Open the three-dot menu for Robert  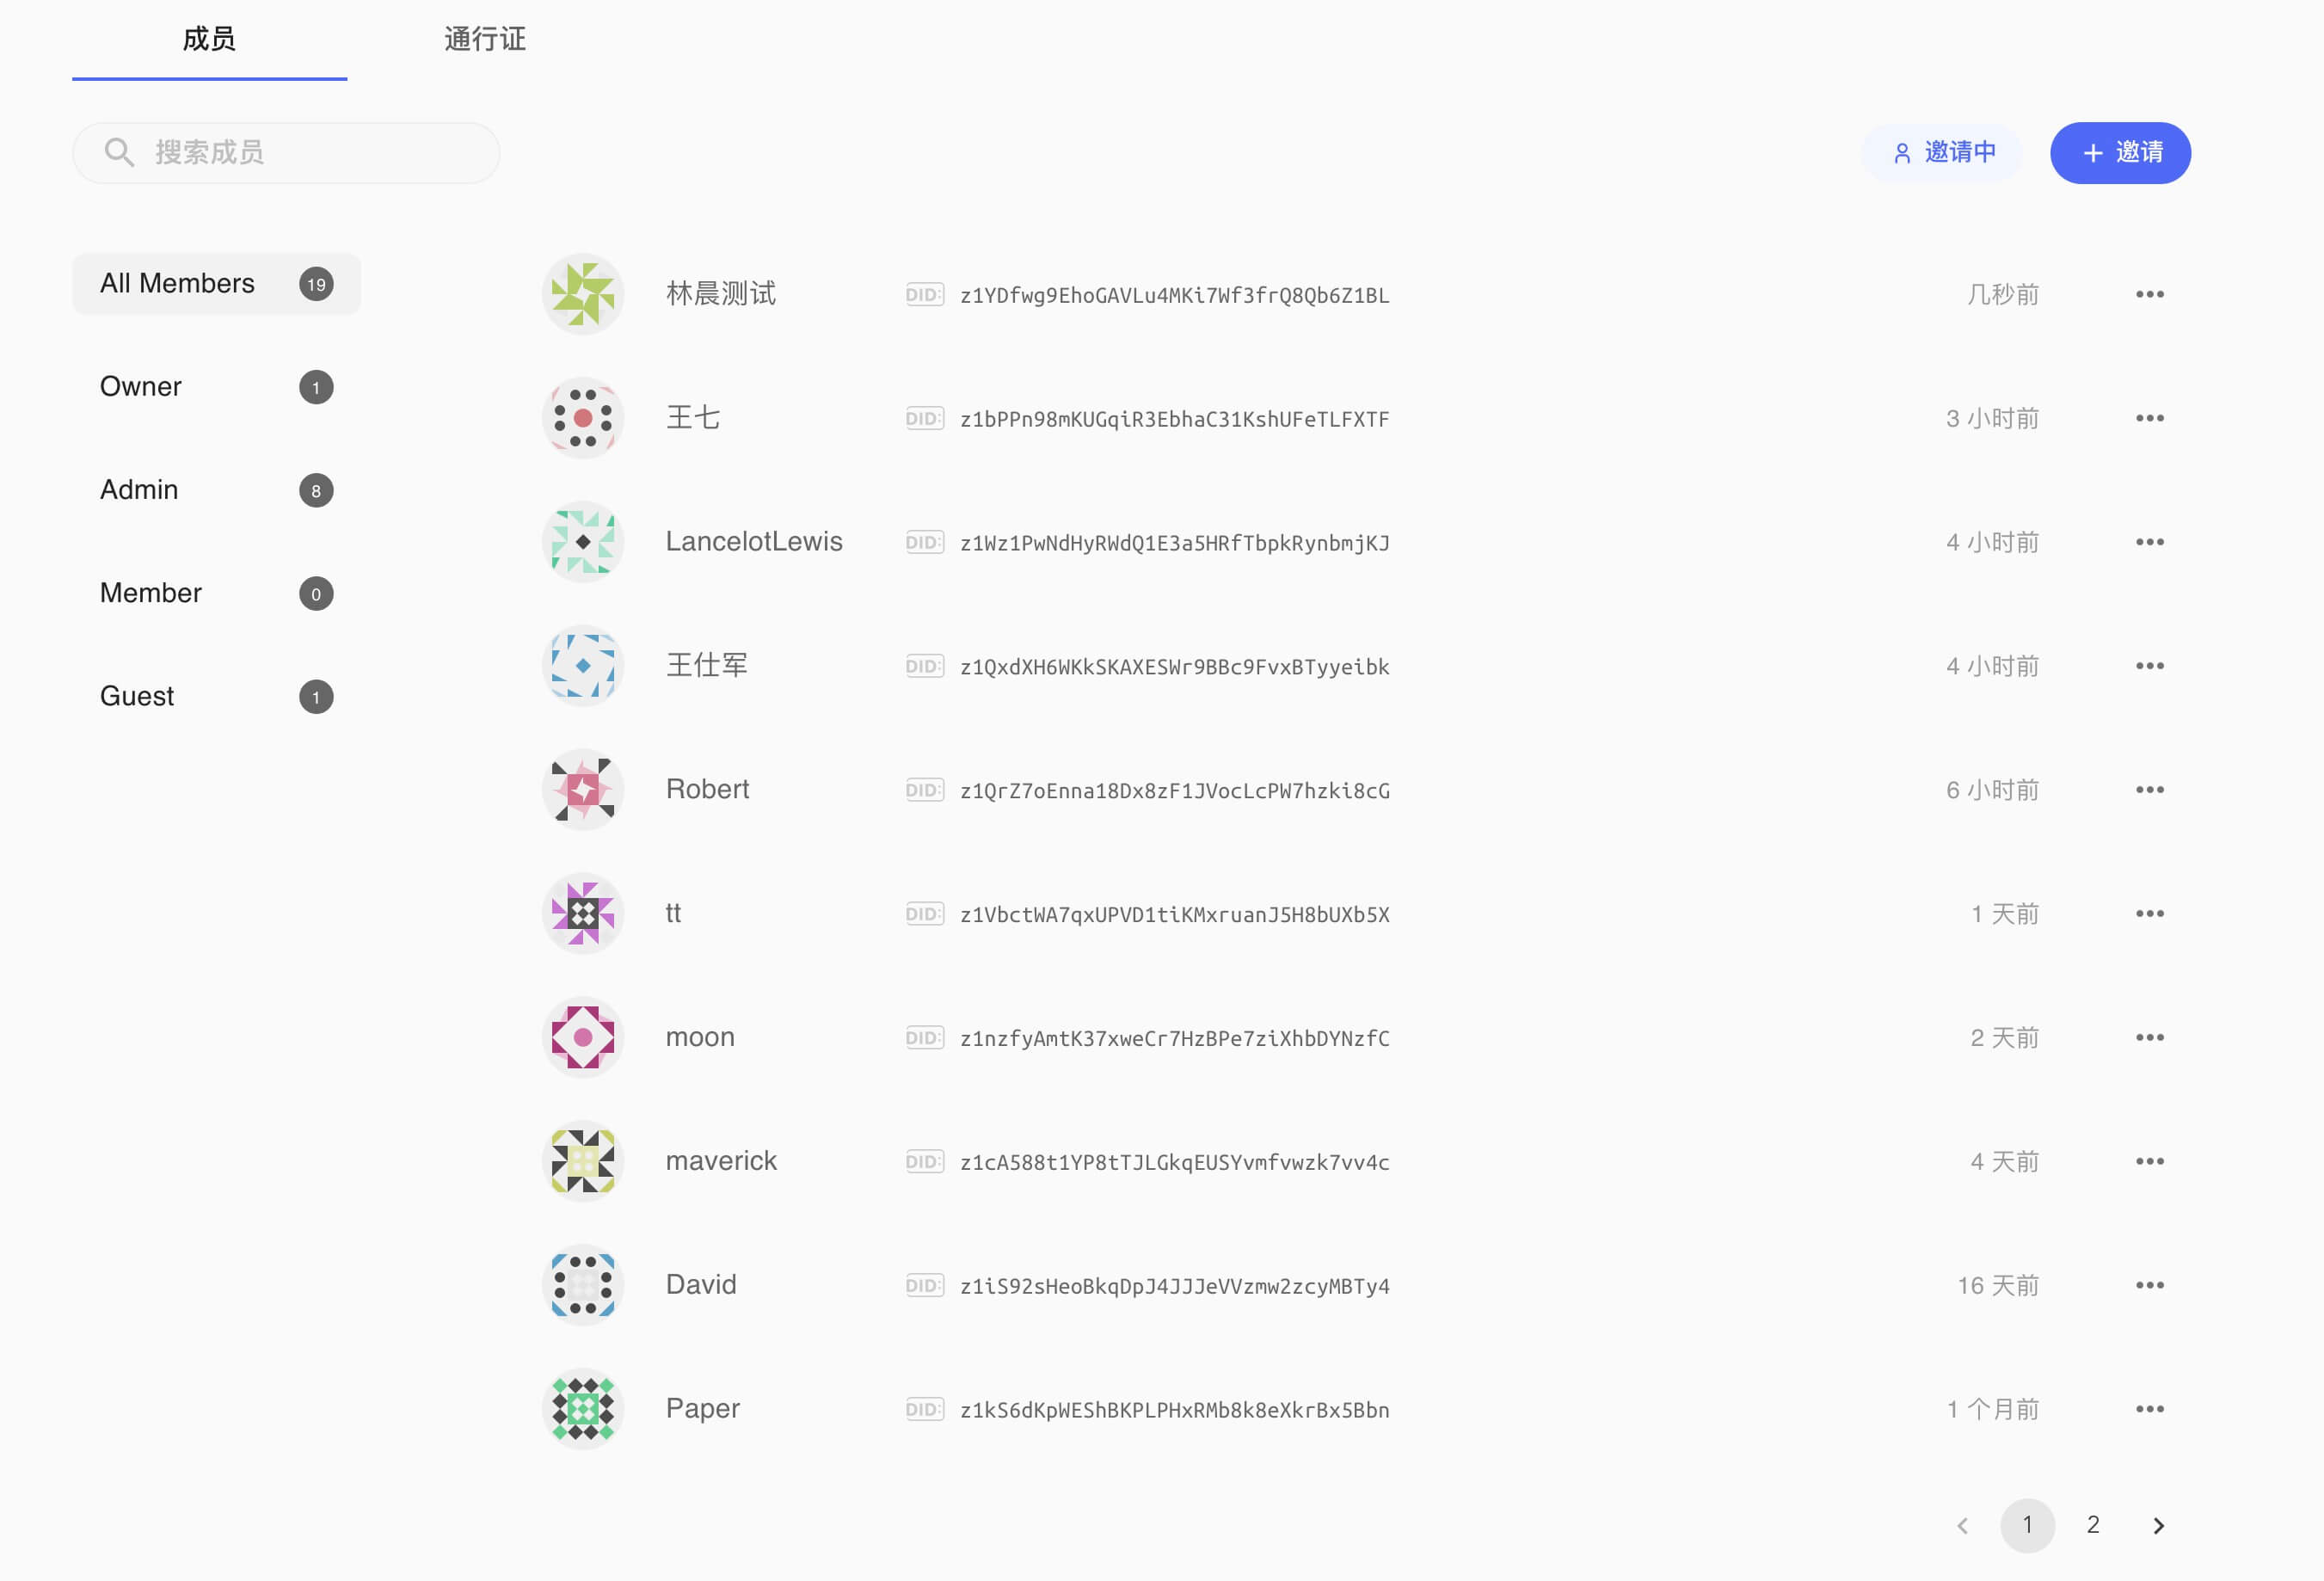[x=2149, y=790]
